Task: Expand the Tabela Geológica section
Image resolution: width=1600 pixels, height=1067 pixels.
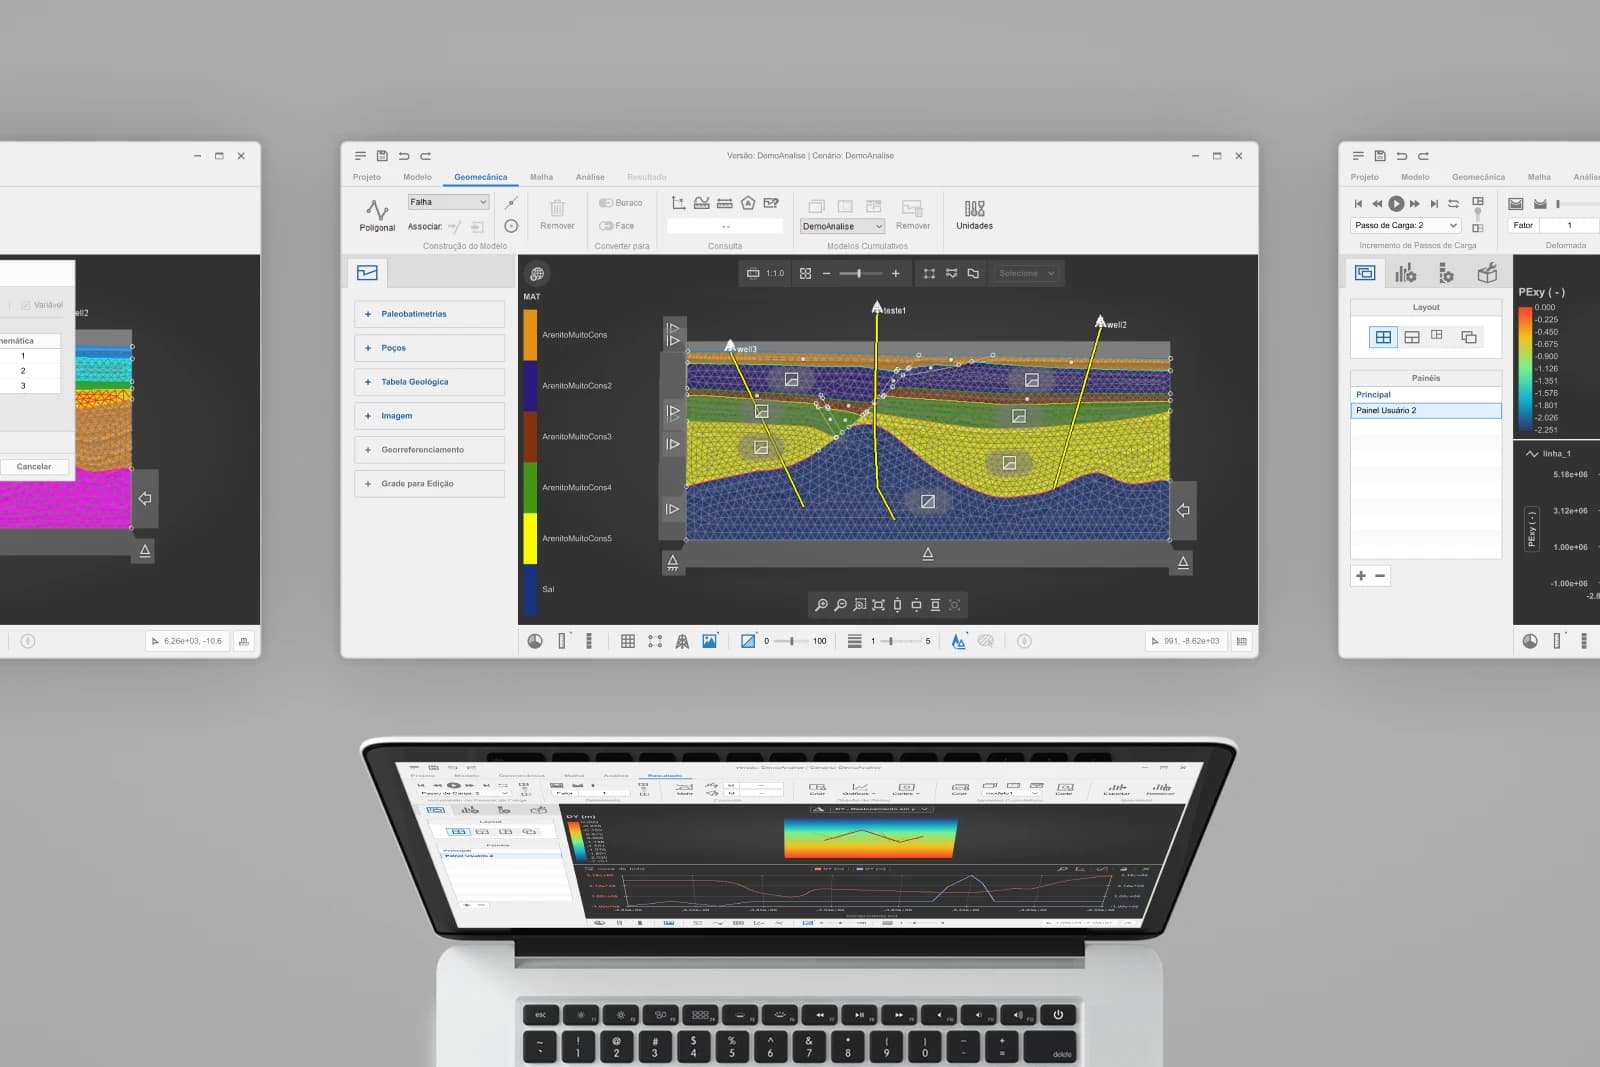Action: (429, 382)
